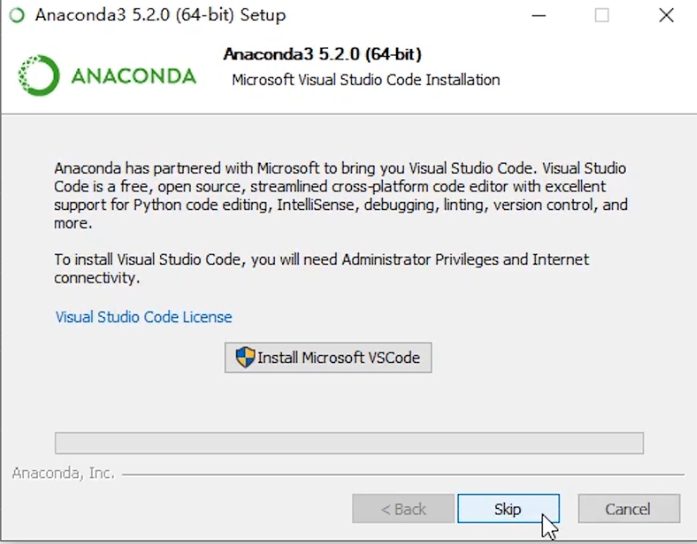
Task: Click the green Anaconda circle logo
Action: tap(39, 75)
